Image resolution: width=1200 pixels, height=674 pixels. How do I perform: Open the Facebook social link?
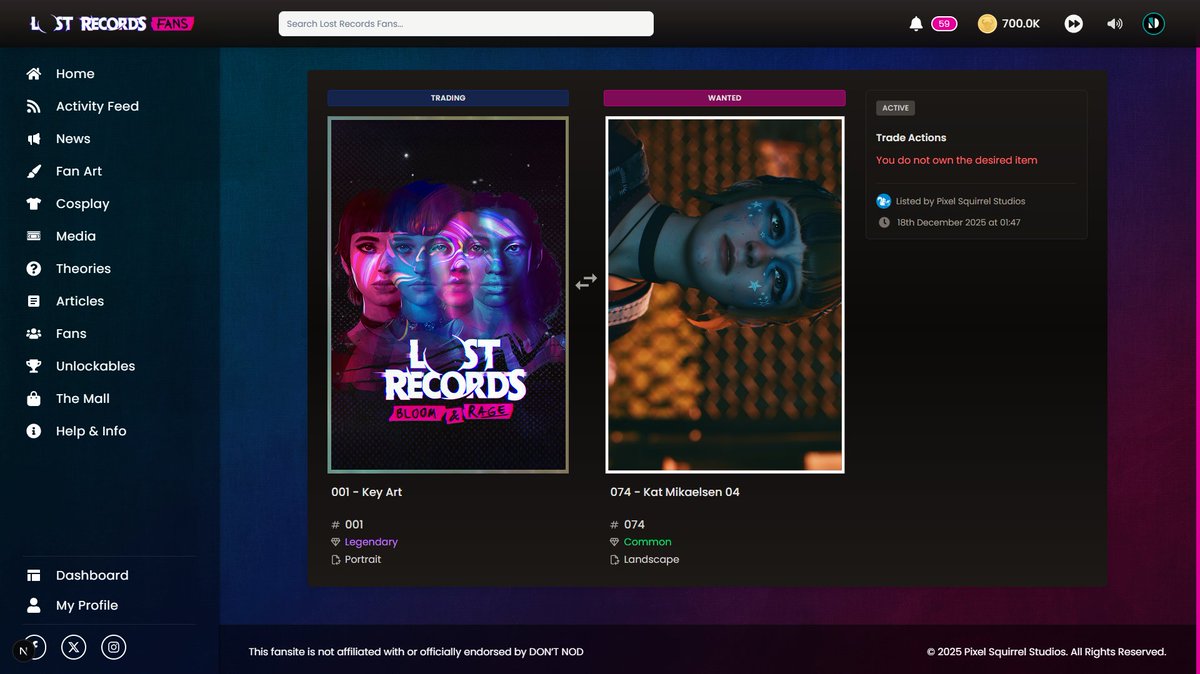[x=36, y=645]
